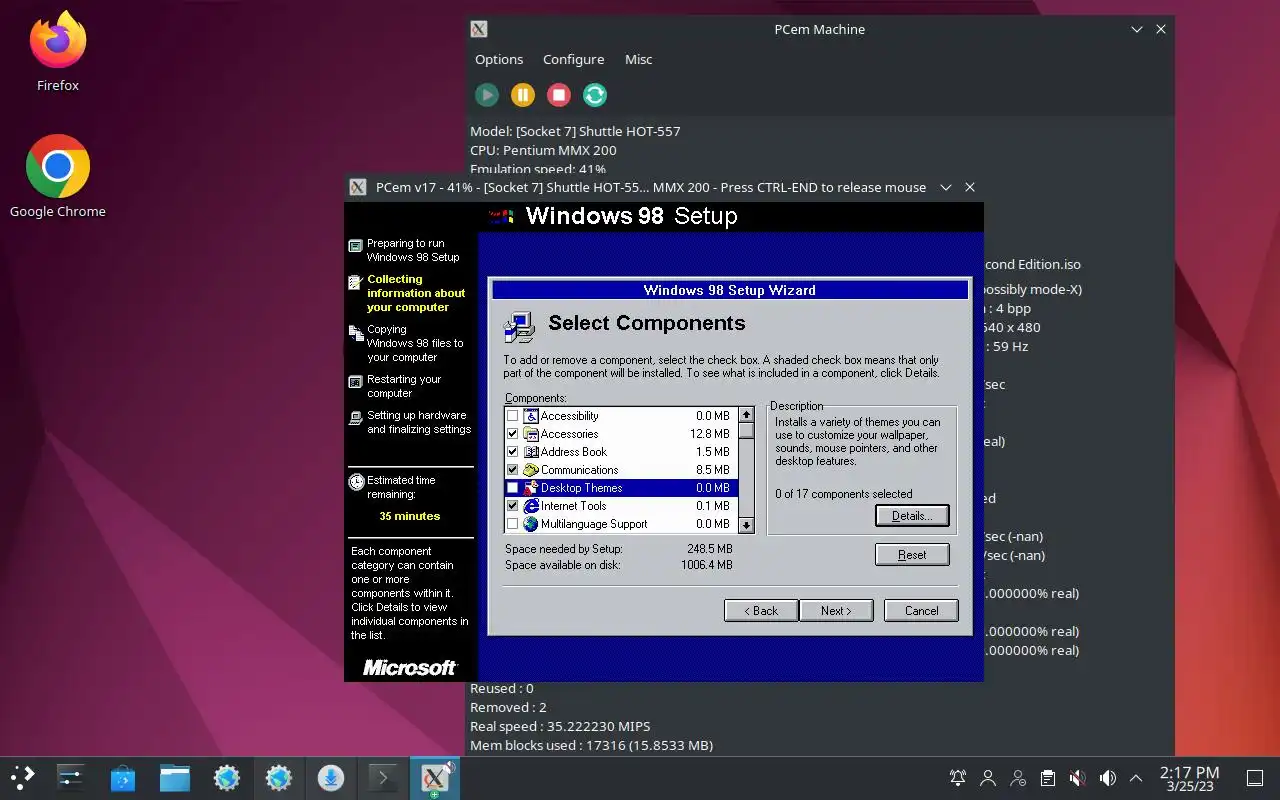Toggle the Accessibility component checkbox

click(513, 416)
